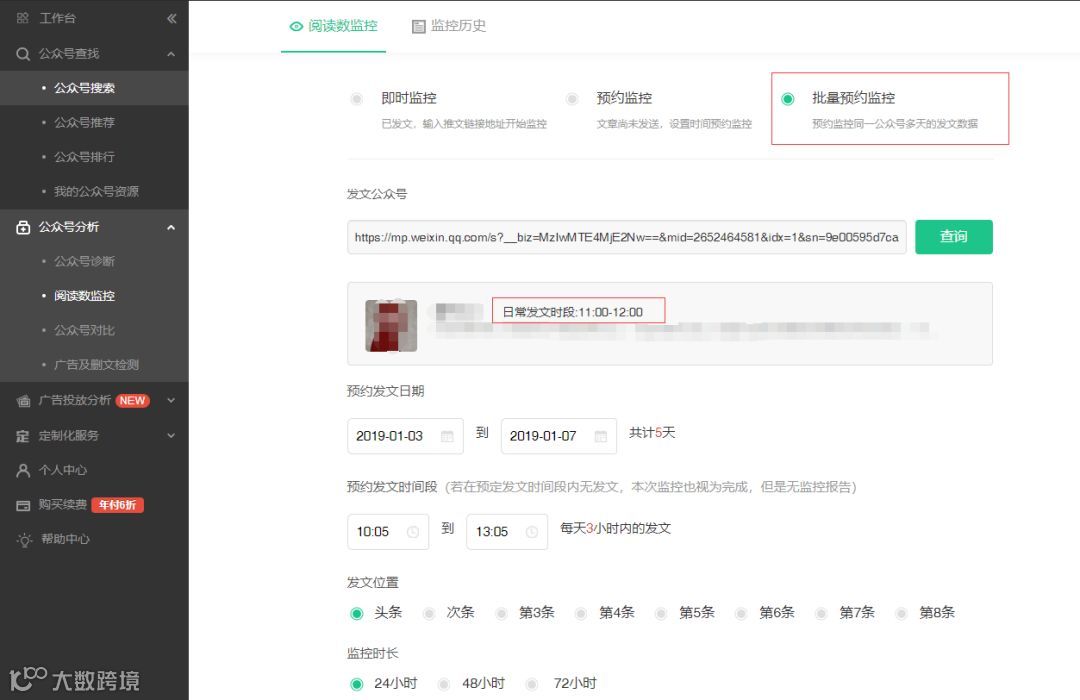This screenshot has width=1080, height=700.
Task: Click the 购买续费 card icon
Action: (x=23, y=505)
